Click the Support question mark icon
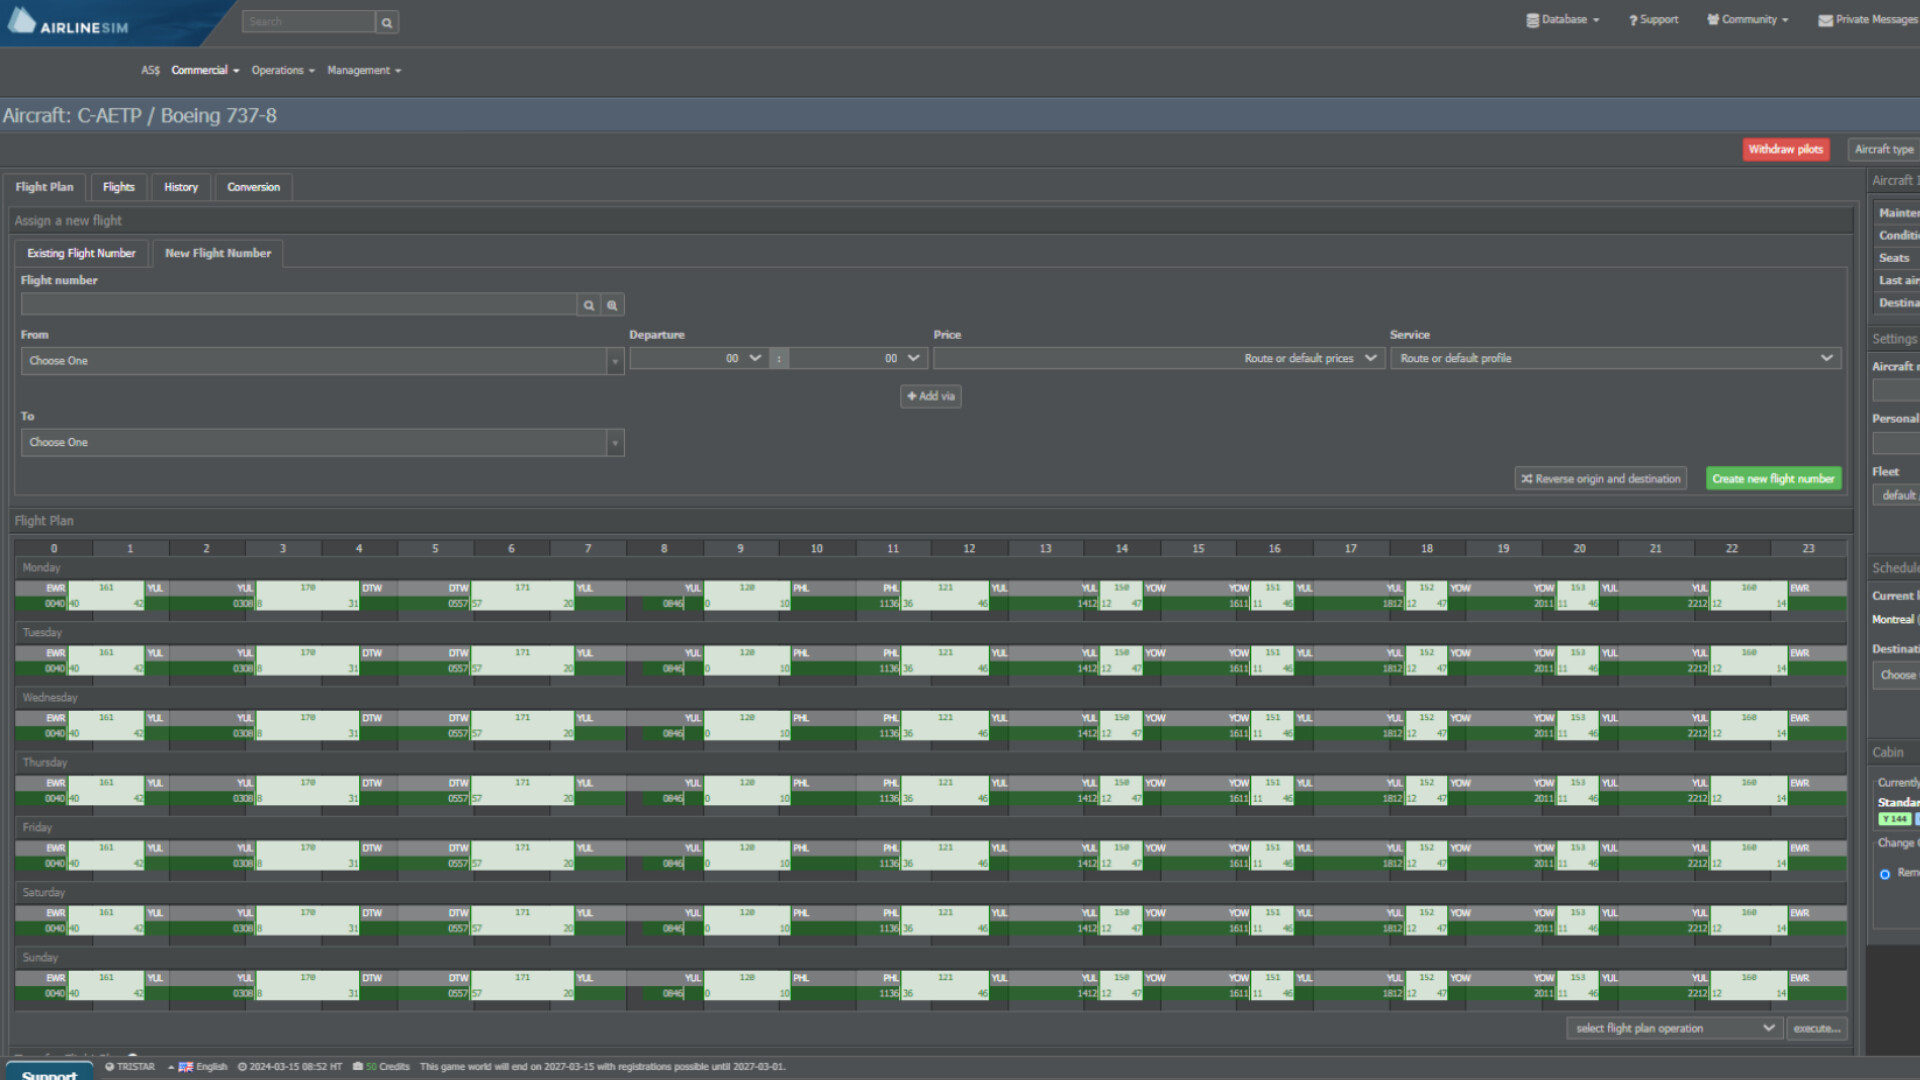This screenshot has height=1080, width=1920. tap(1632, 19)
